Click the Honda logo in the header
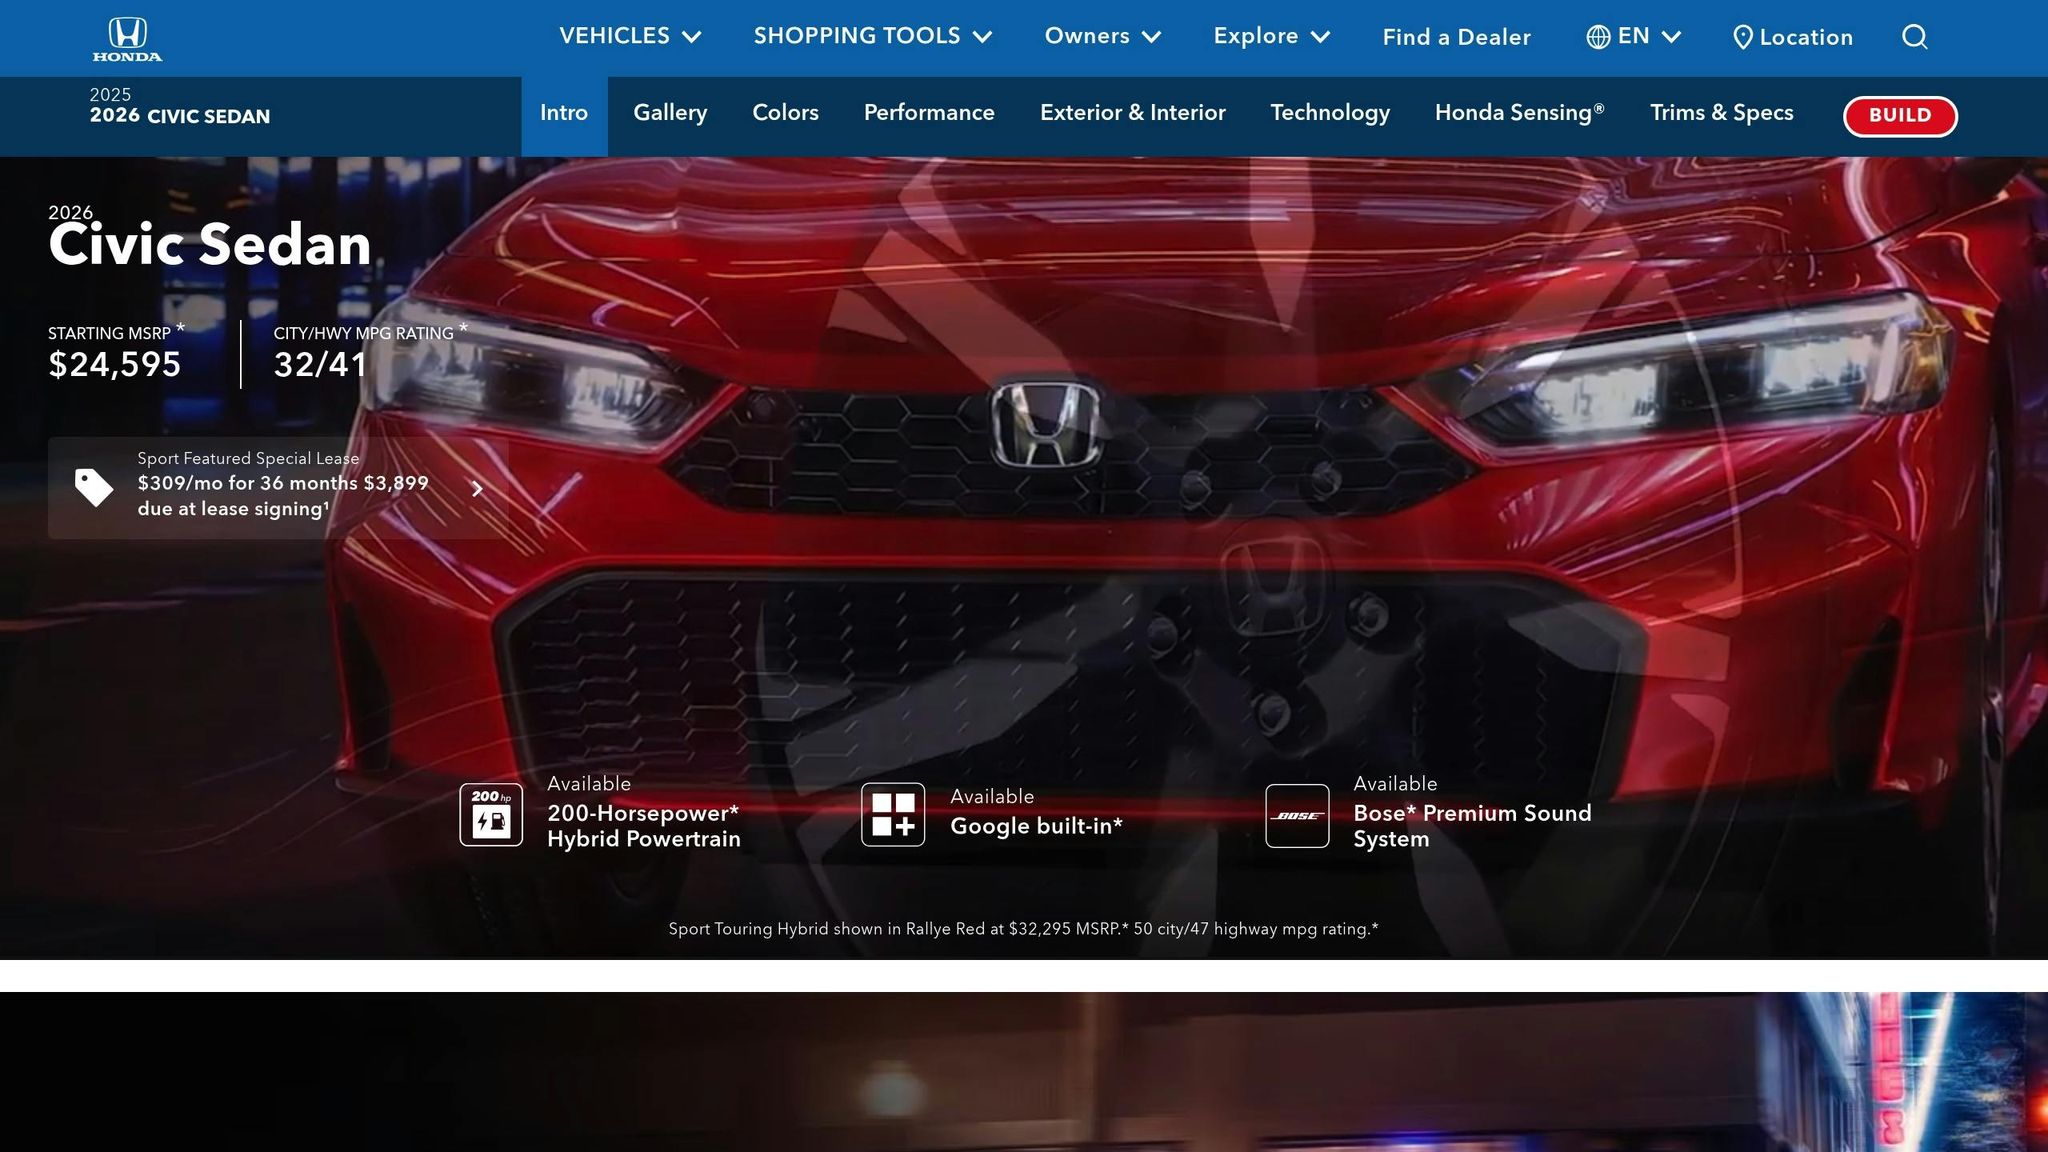2048x1152 pixels. click(127, 39)
